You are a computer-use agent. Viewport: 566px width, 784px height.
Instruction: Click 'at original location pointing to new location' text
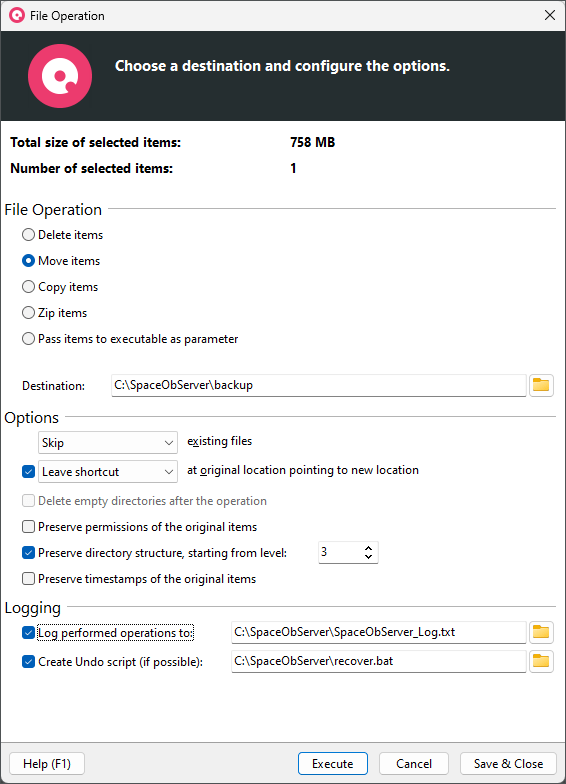(x=303, y=470)
